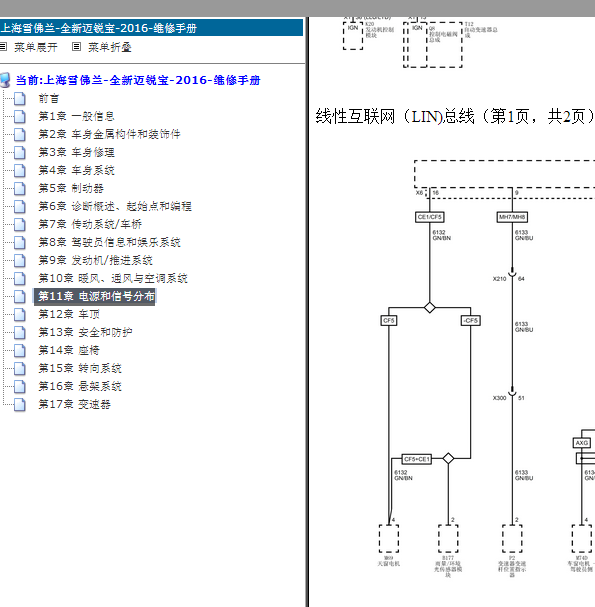Image resolution: width=595 pixels, height=607 pixels.
Task: Click the X210 connector label
Action: [x=499, y=279]
